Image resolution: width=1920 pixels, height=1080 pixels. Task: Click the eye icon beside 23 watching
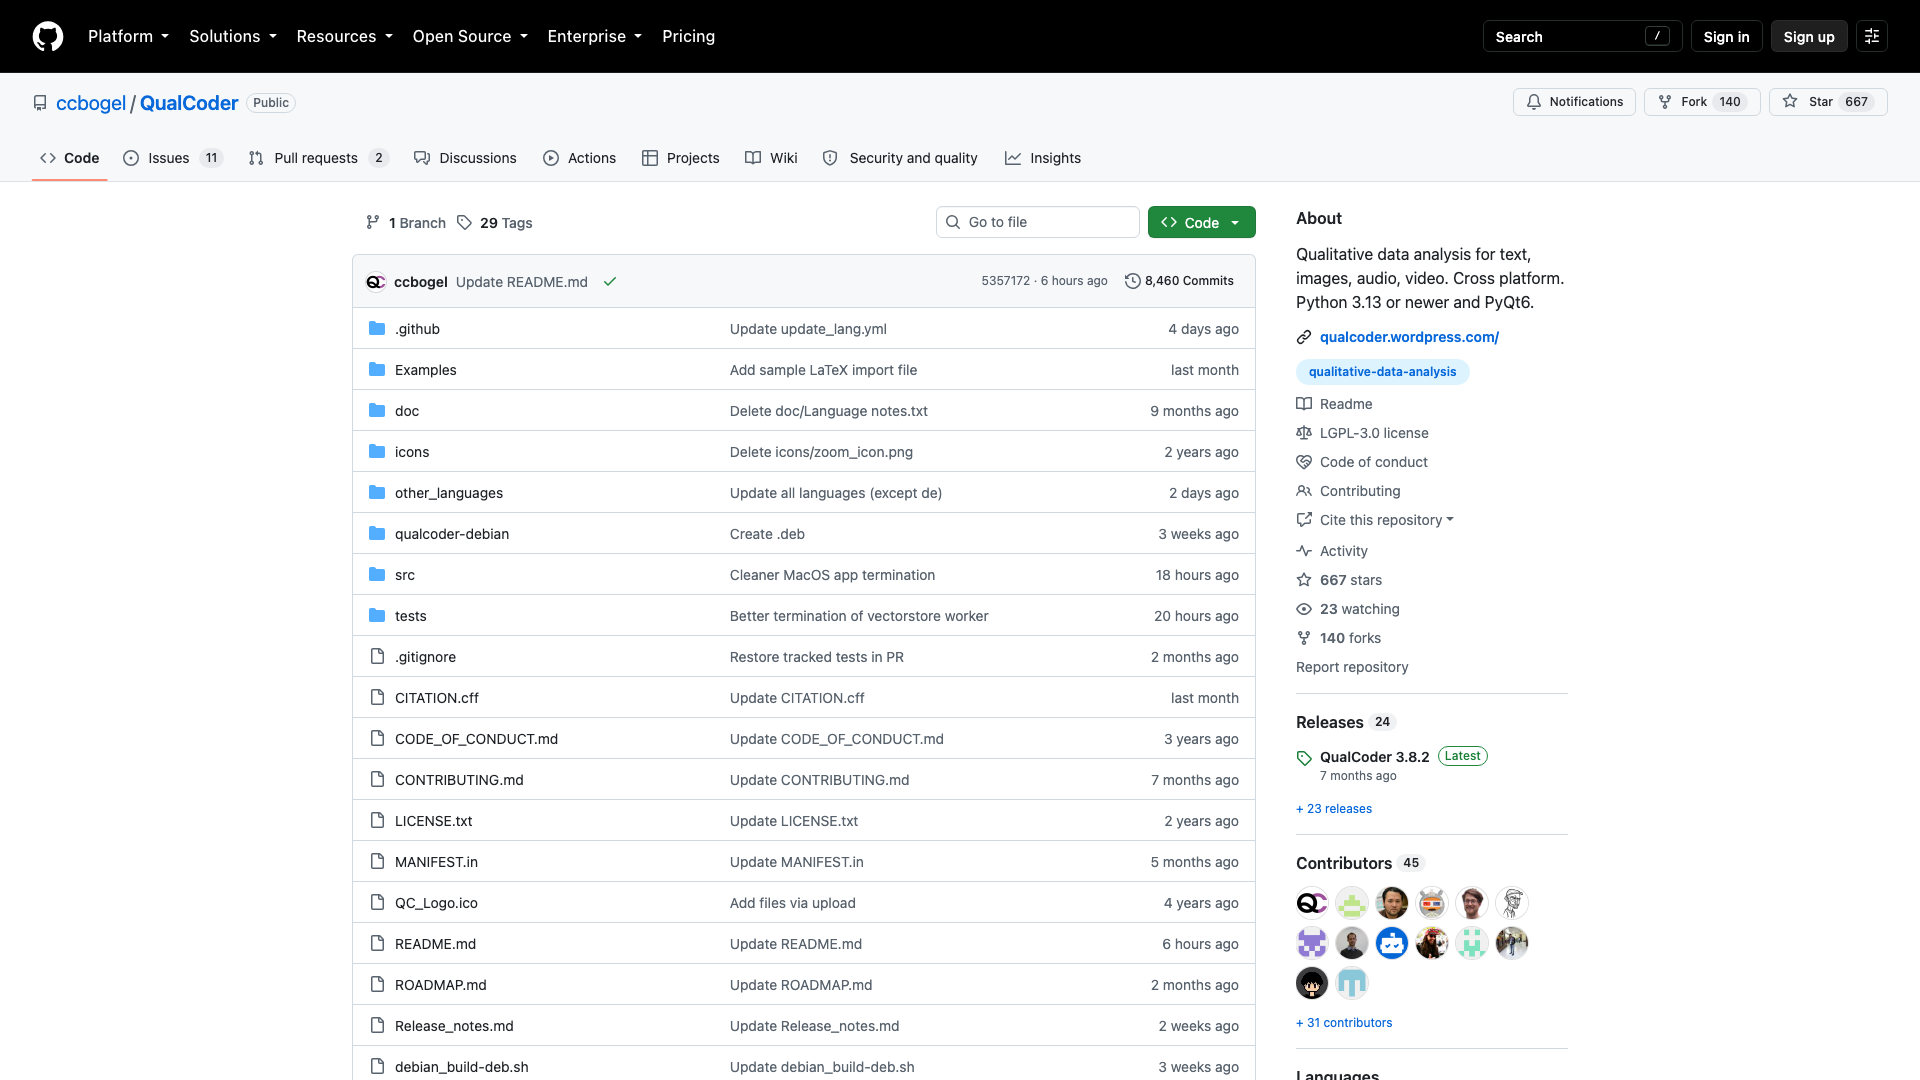pos(1304,609)
